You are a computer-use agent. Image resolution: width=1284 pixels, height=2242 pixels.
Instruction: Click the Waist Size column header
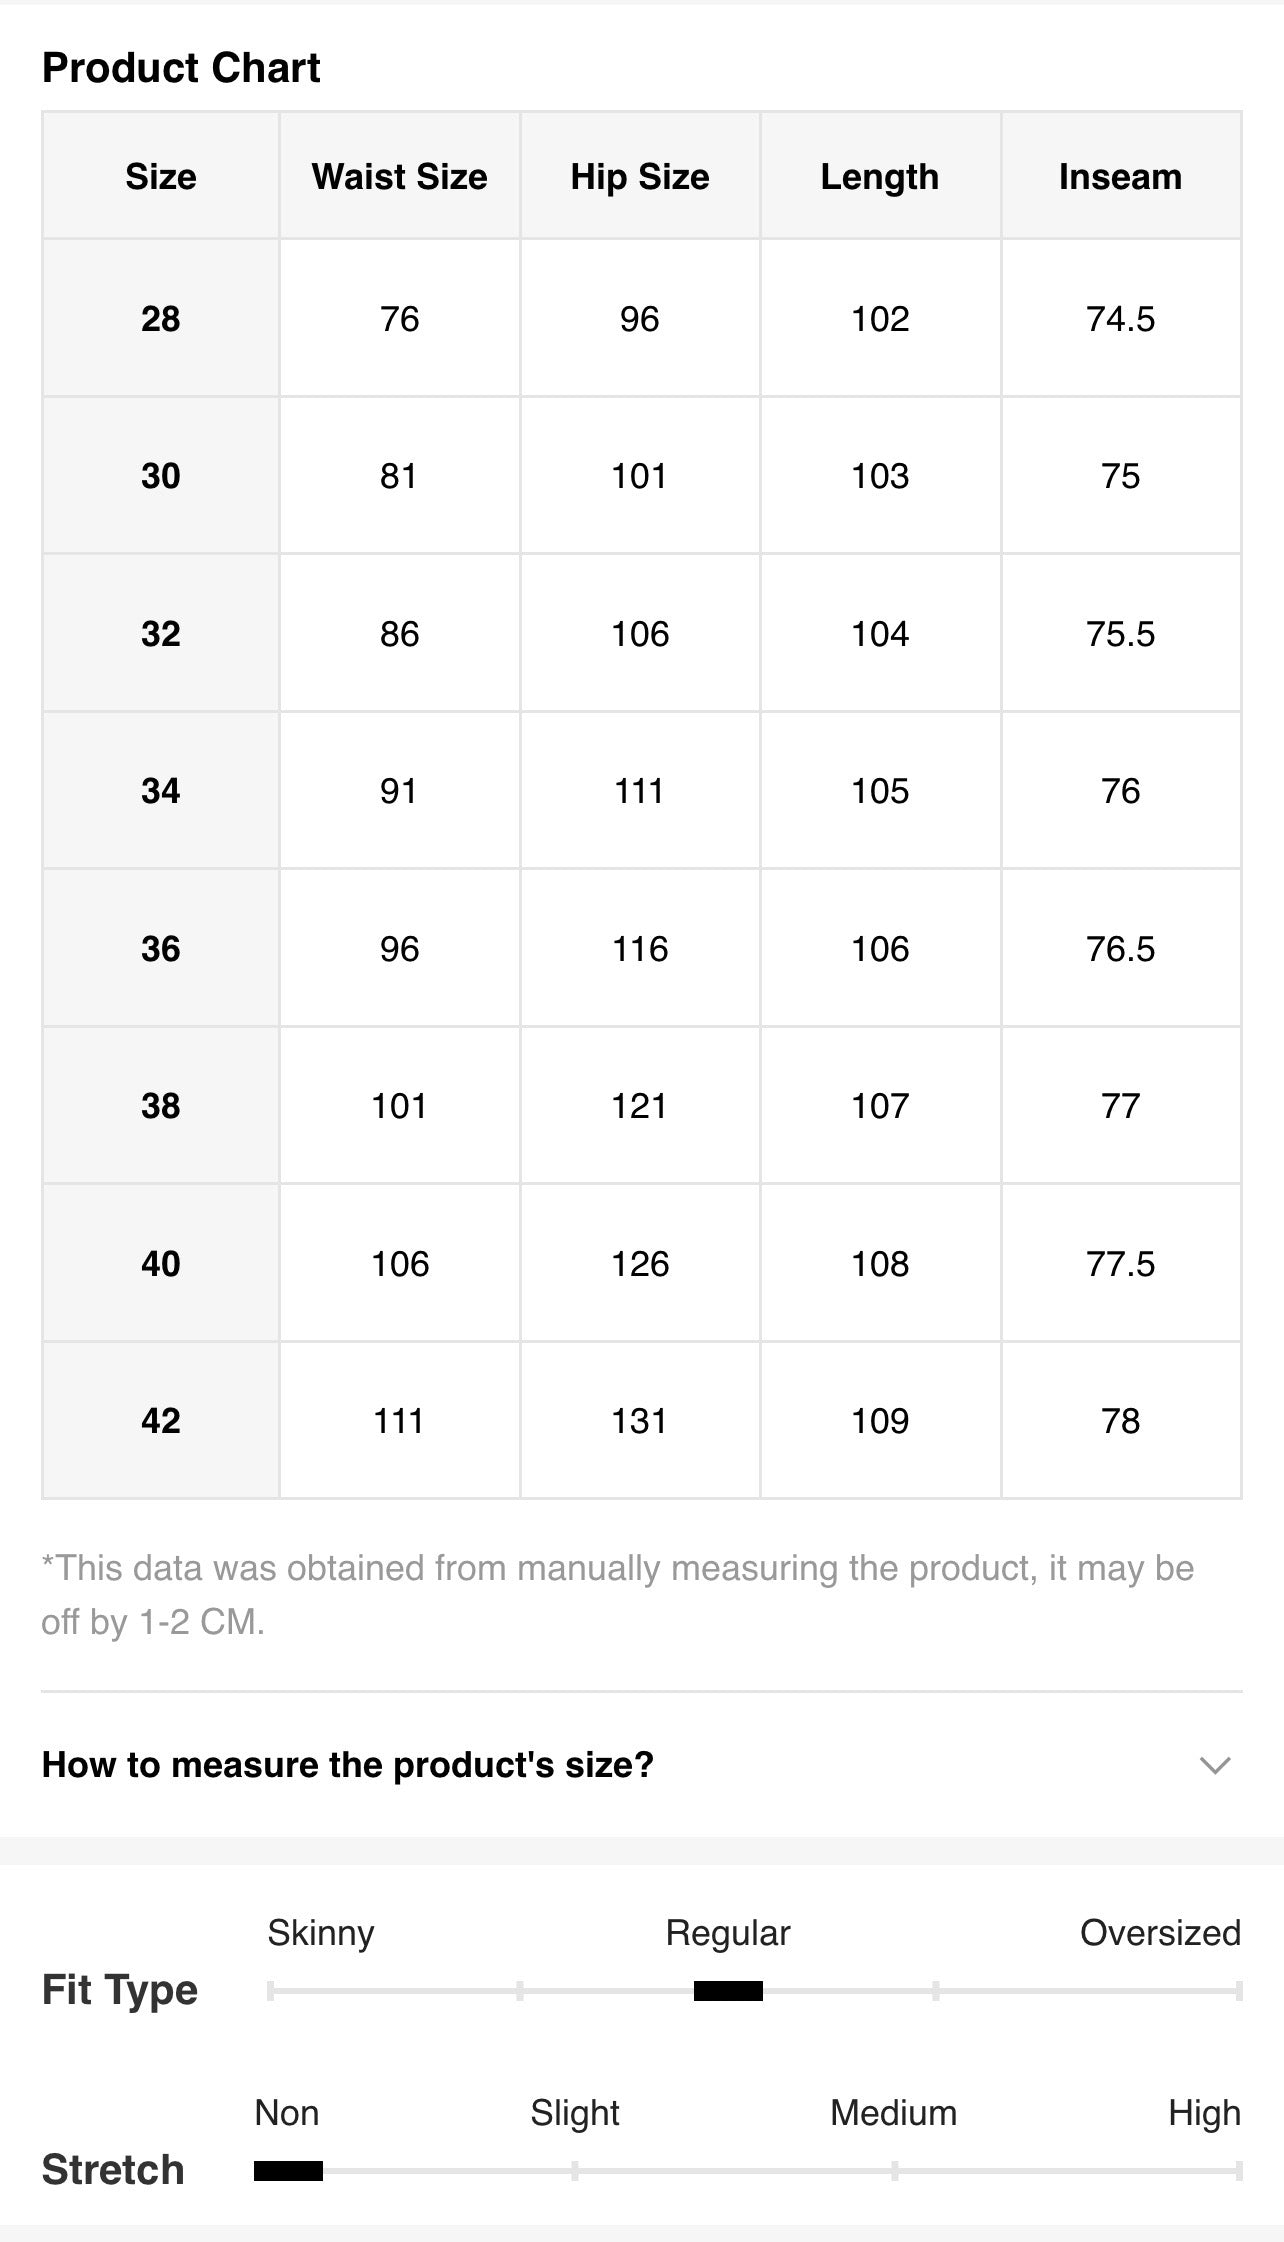pos(400,177)
